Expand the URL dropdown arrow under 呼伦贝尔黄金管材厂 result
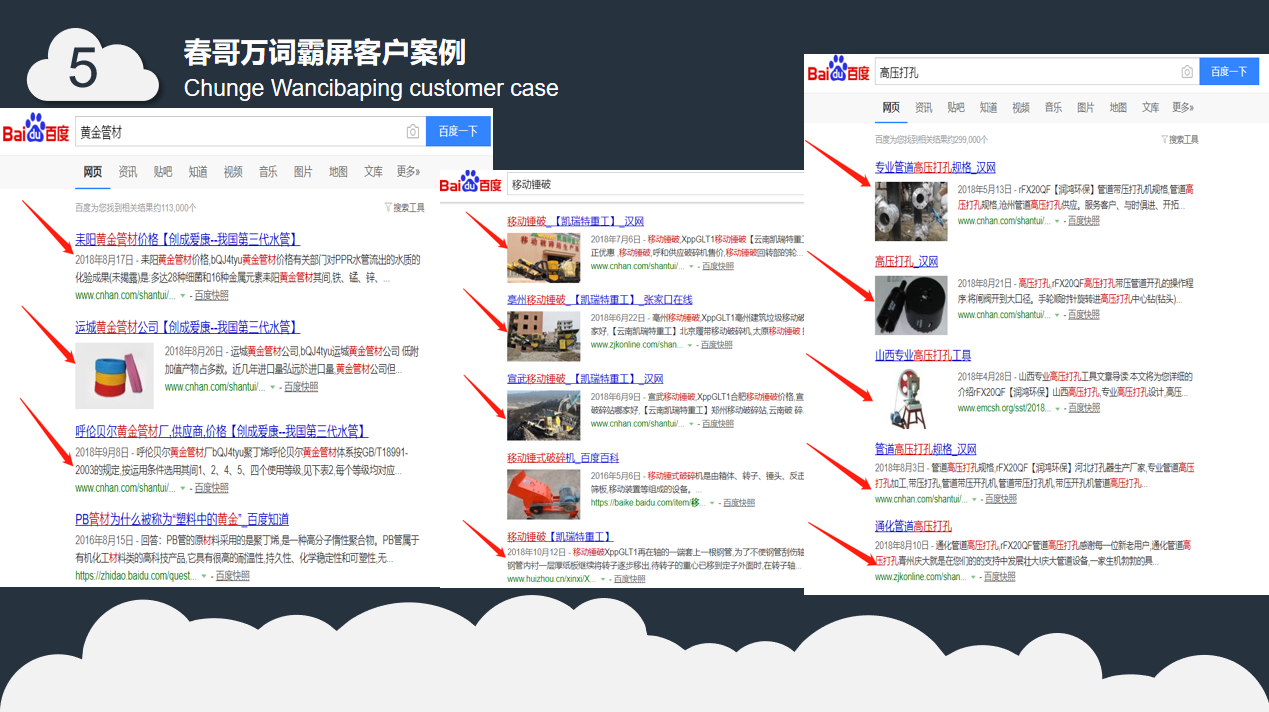Screen dimensions: 1269x712 [x=182, y=489]
